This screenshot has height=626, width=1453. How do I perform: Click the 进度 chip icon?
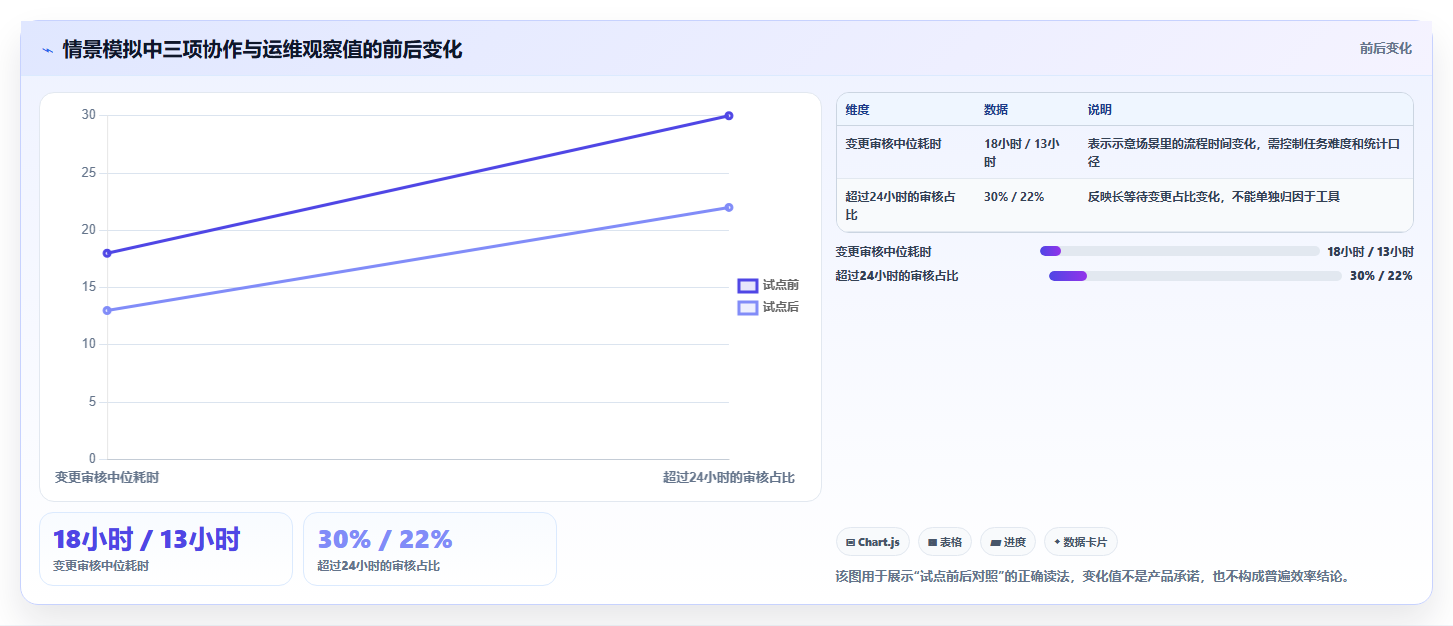[x=995, y=542]
